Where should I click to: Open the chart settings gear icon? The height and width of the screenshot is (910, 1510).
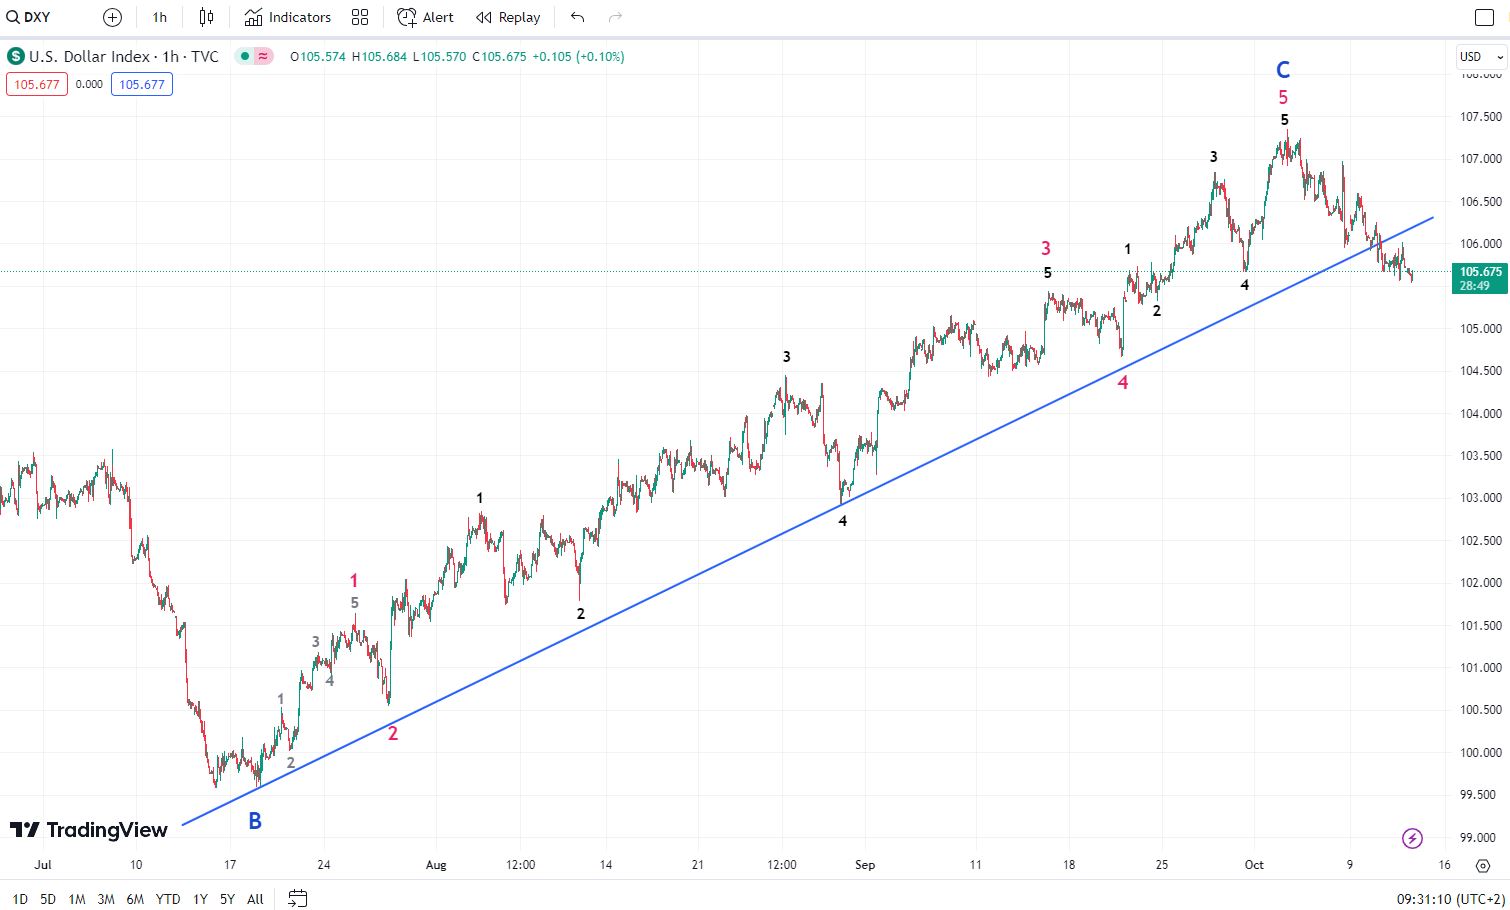pos(1483,866)
